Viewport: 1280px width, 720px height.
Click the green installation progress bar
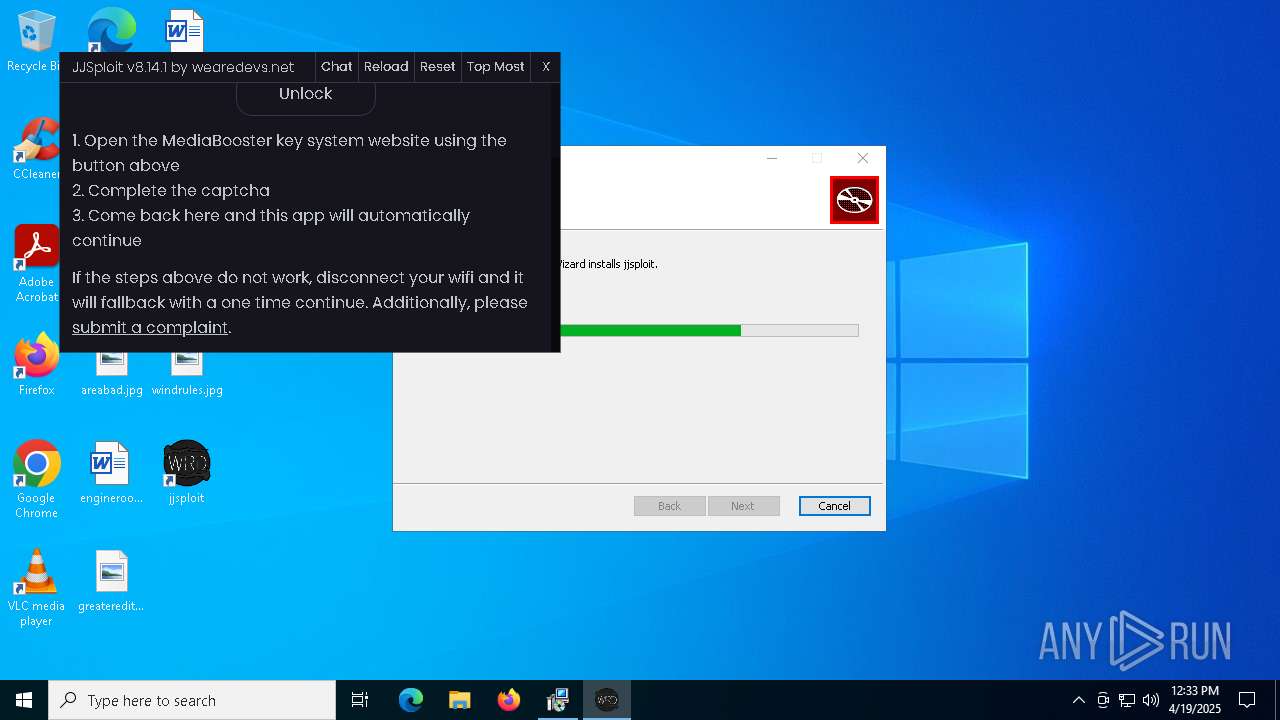tap(650, 330)
